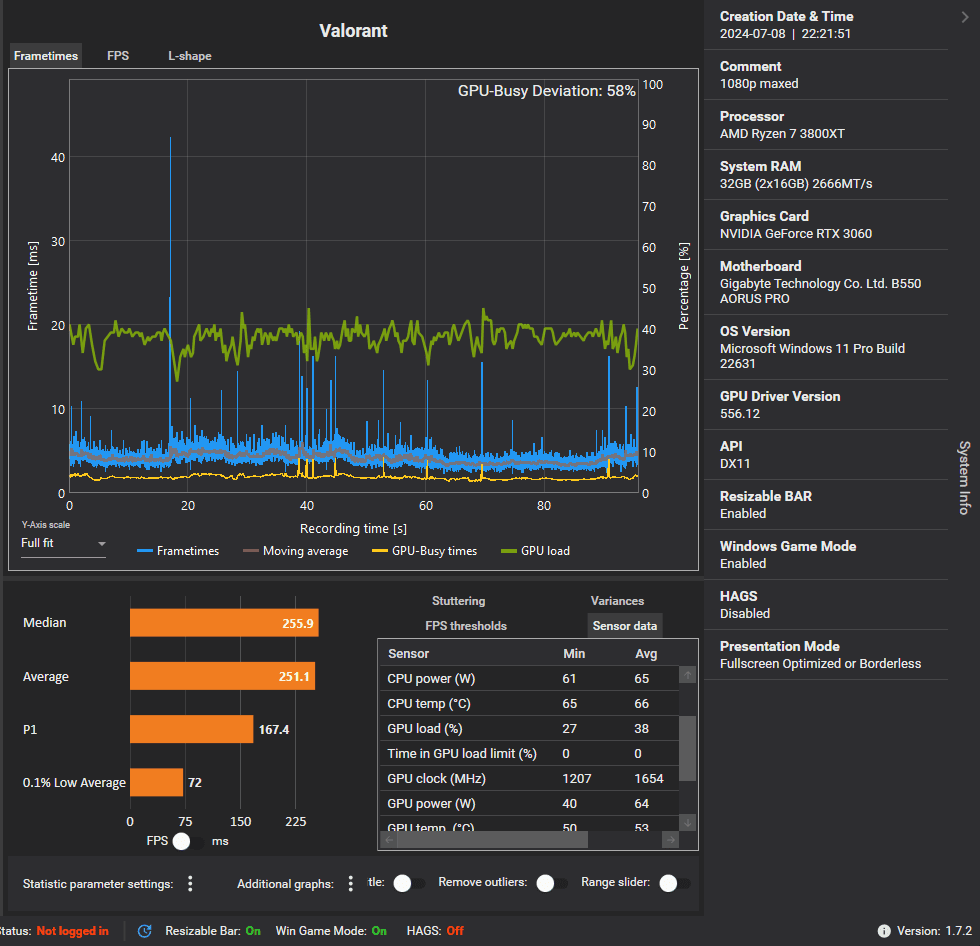980x946 pixels.
Task: Switch the FPS / ms unit toggle
Action: point(187,841)
